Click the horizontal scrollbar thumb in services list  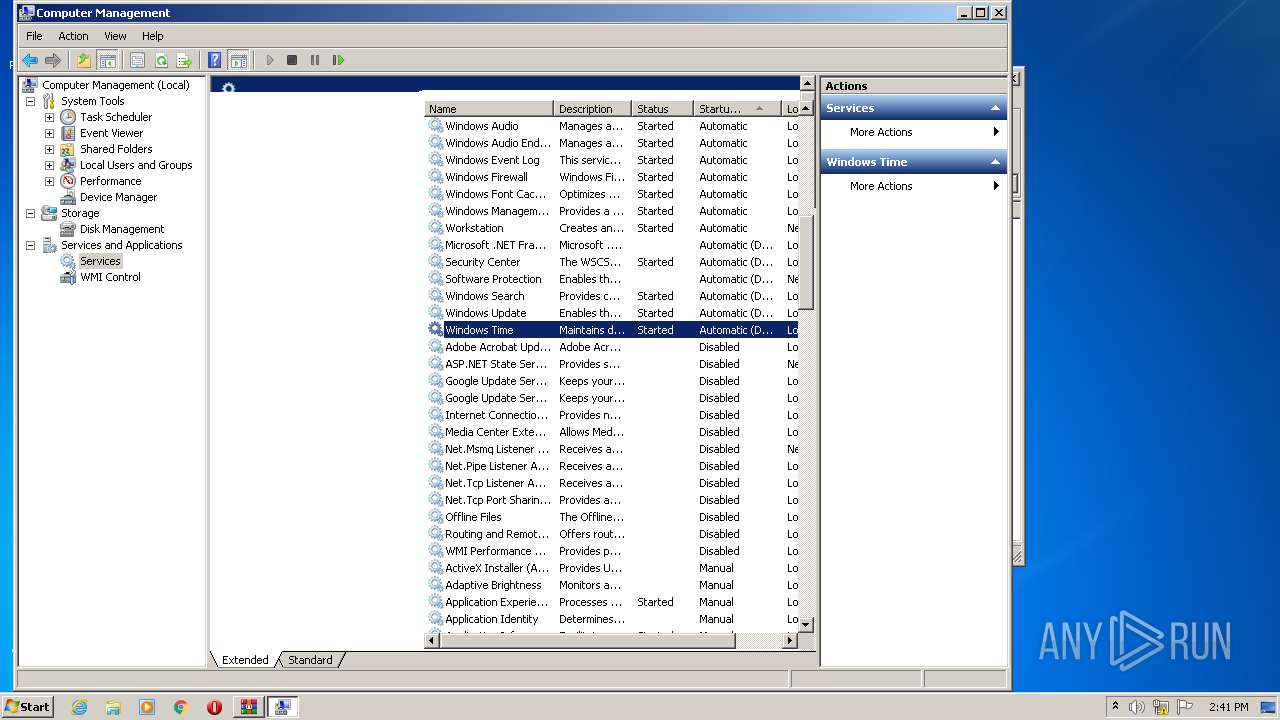588,641
